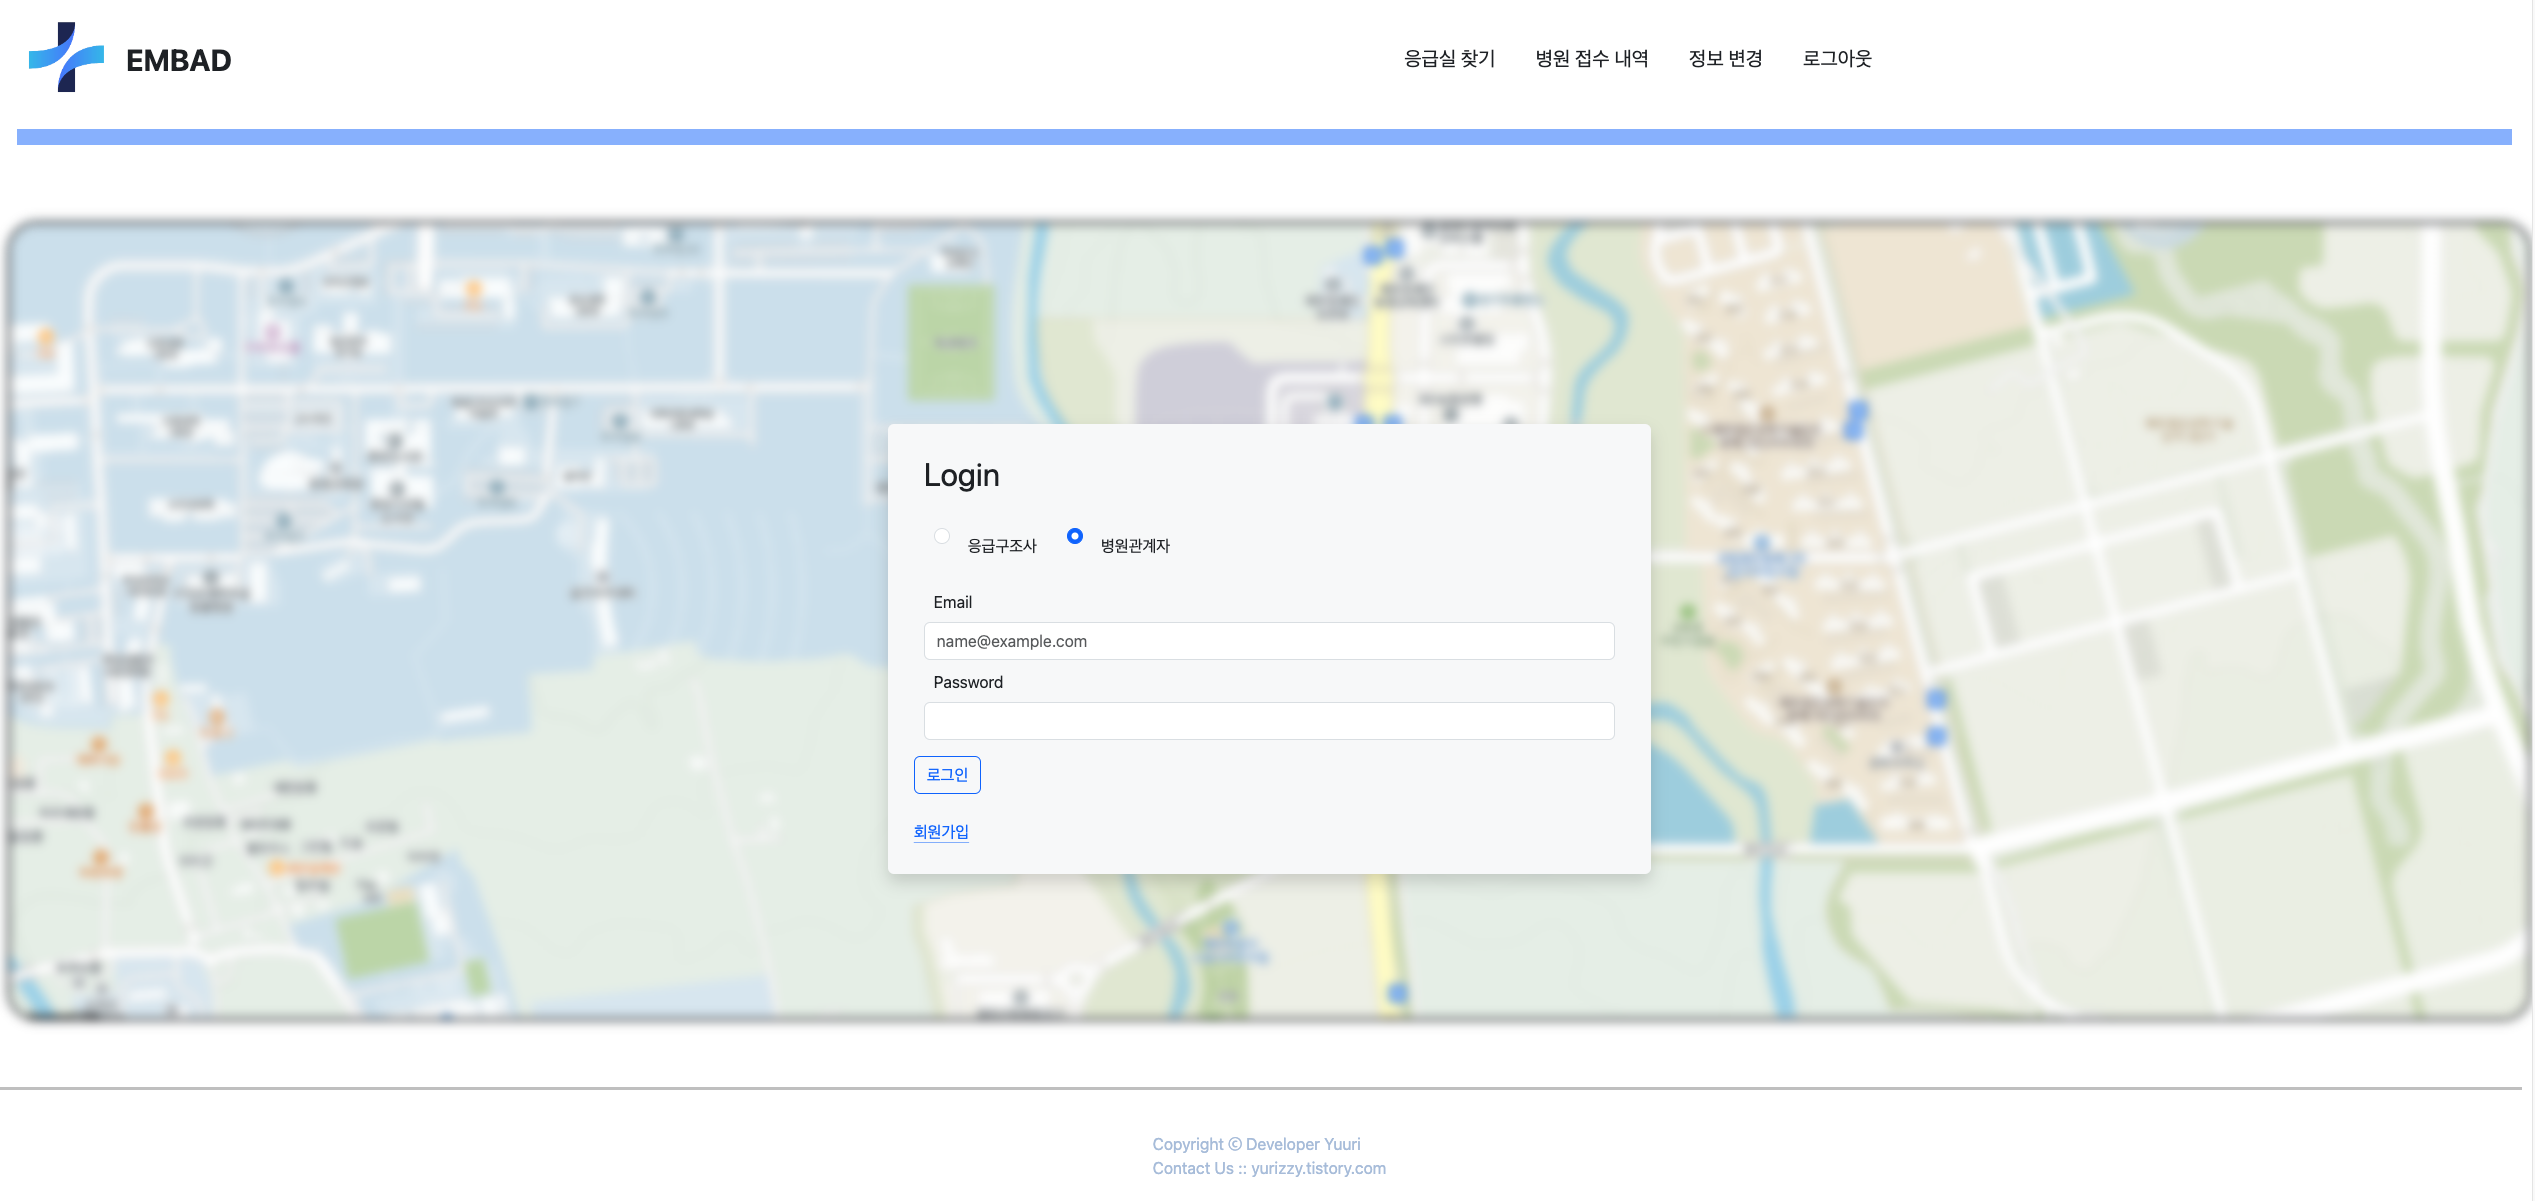Click the Email field label
Image resolution: width=2535 pixels, height=1201 pixels.
pos(952,602)
